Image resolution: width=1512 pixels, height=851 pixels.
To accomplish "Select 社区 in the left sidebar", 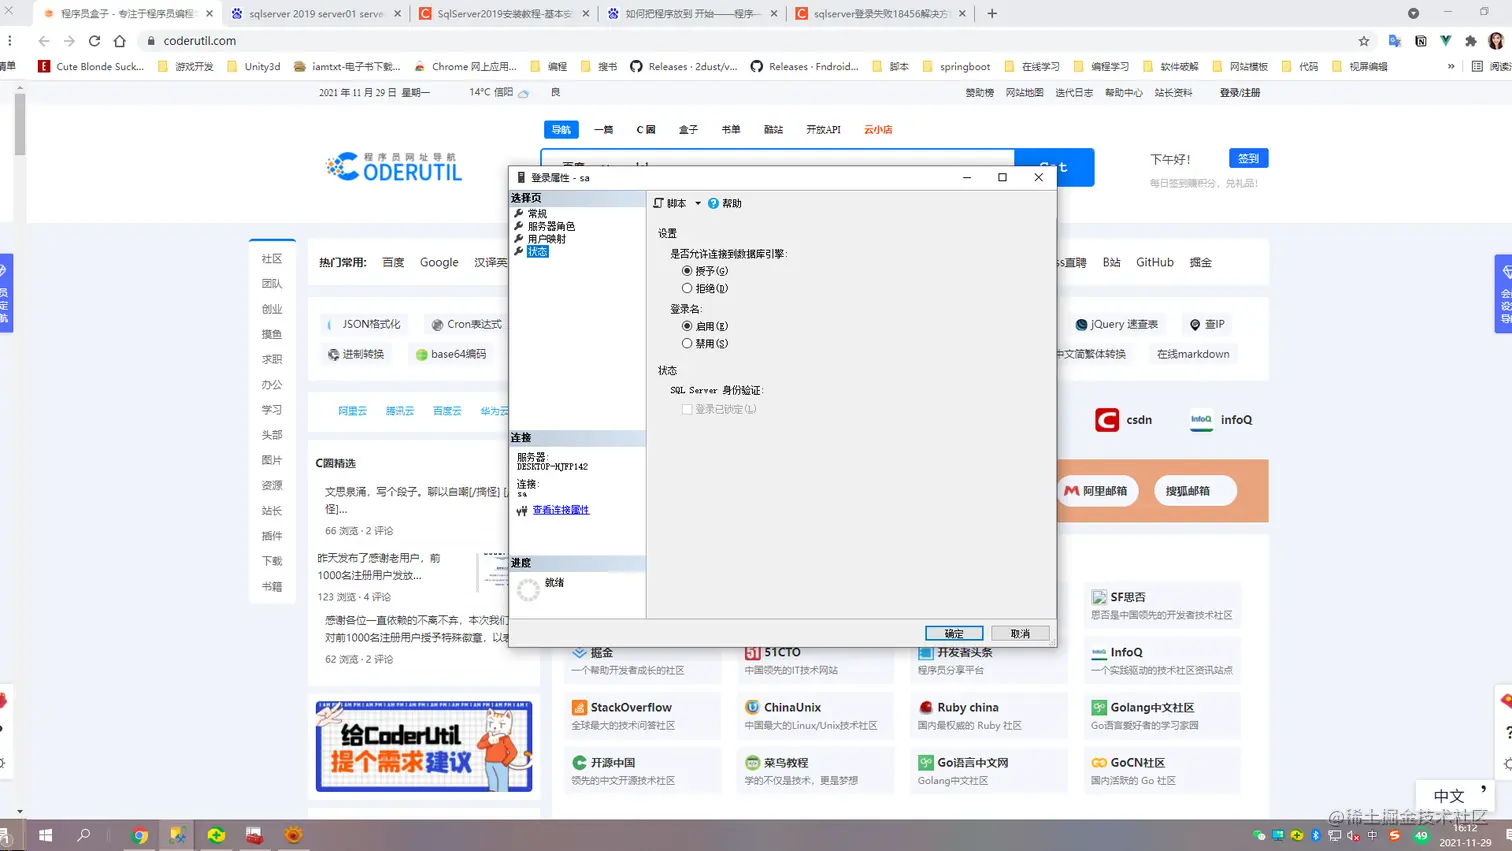I will point(272,258).
